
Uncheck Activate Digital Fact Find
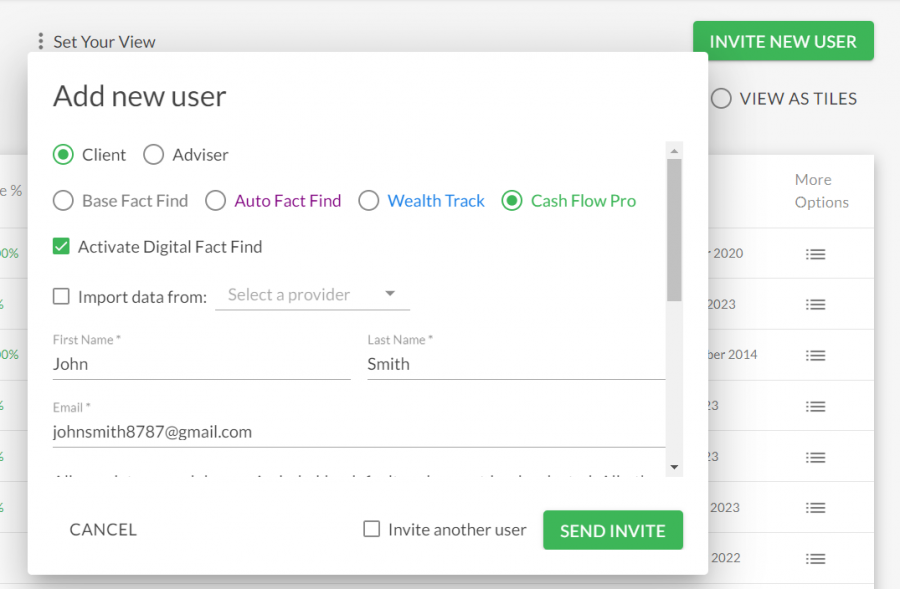point(61,246)
